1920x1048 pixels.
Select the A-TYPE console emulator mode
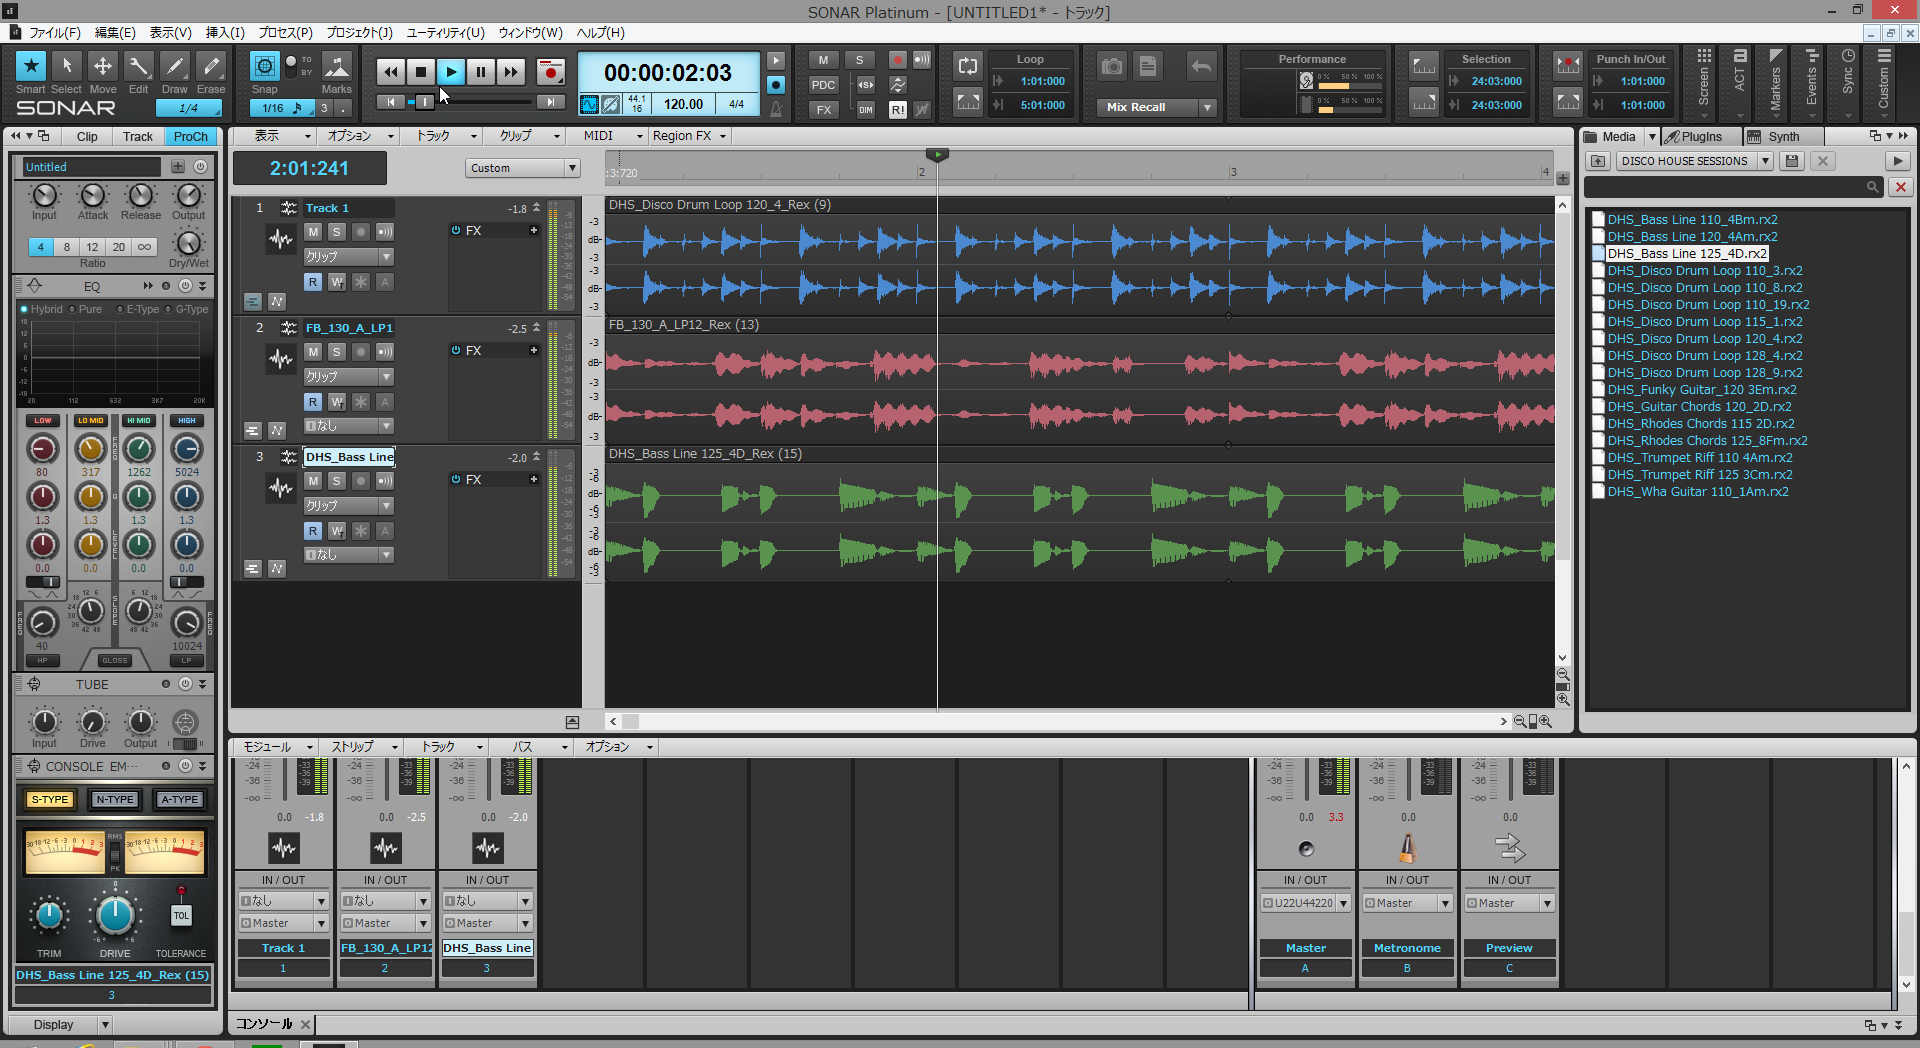(180, 800)
